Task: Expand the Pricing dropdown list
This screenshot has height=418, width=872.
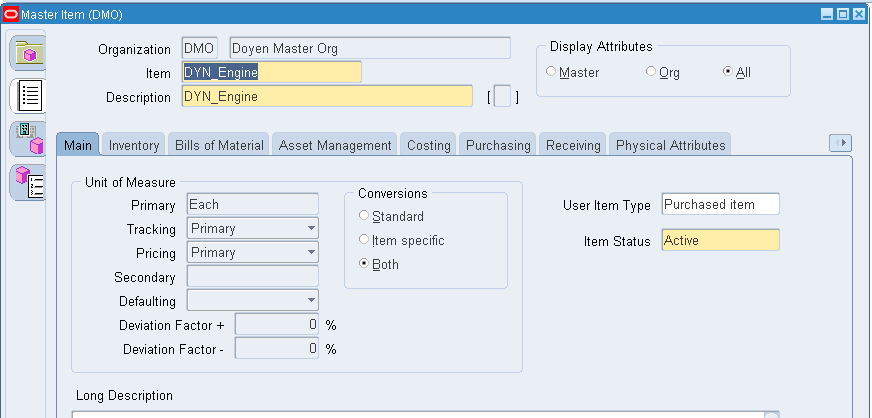Action: [x=253, y=252]
